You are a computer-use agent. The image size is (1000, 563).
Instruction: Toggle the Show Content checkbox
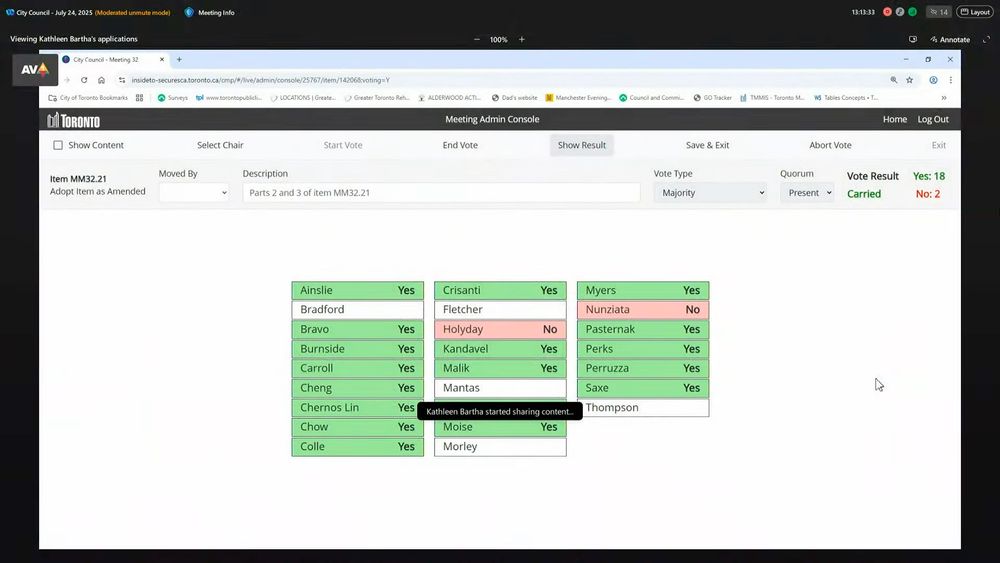click(58, 145)
